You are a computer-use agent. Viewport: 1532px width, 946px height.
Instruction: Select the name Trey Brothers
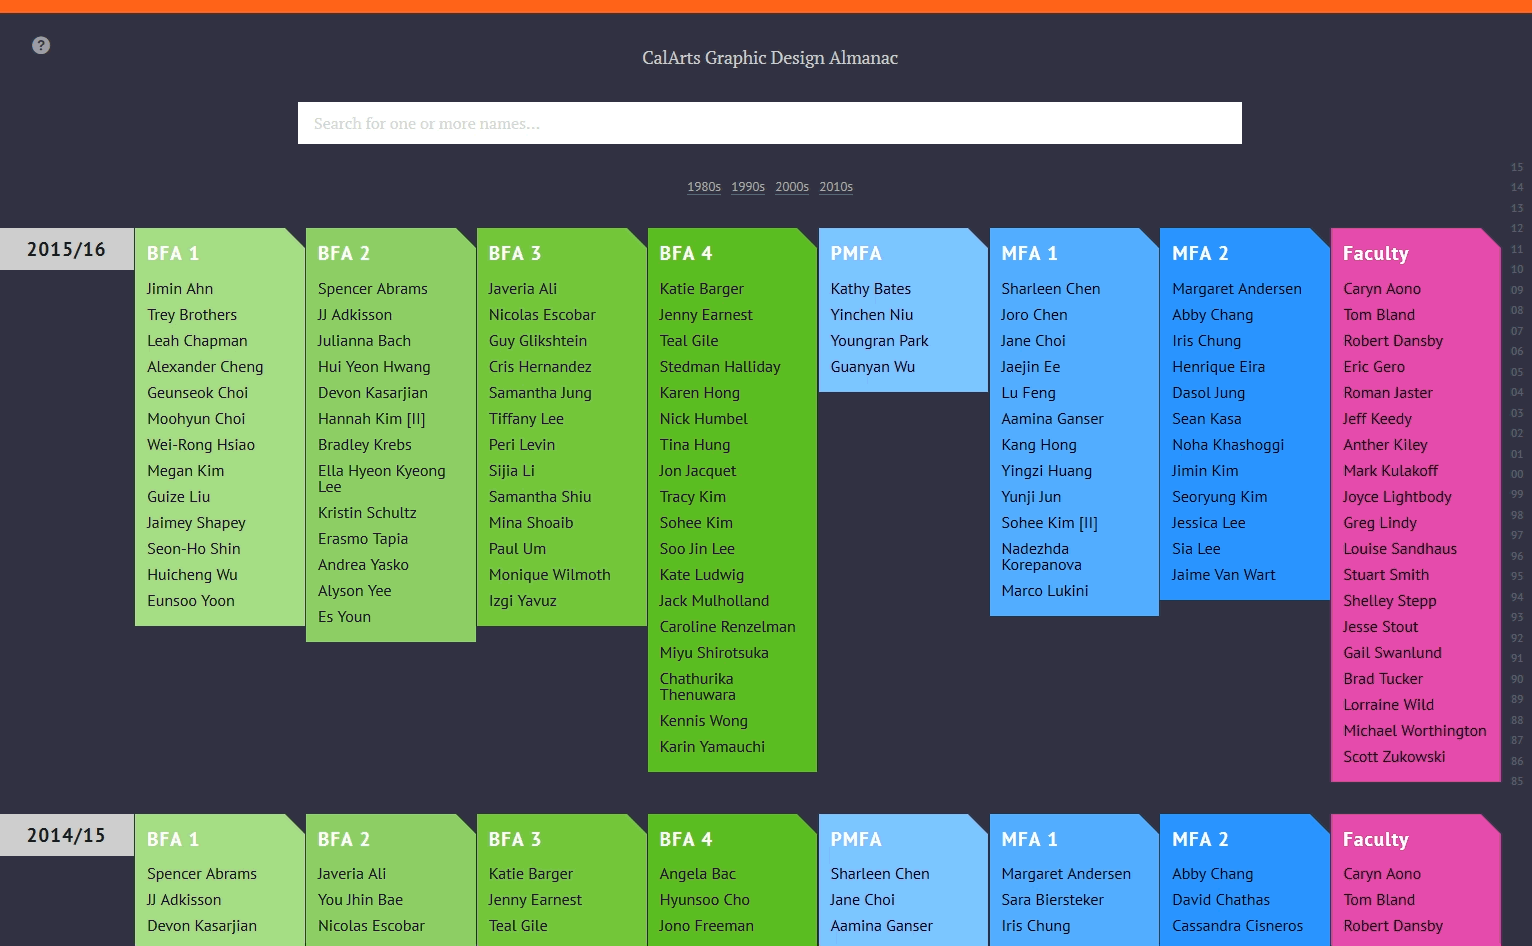(192, 315)
